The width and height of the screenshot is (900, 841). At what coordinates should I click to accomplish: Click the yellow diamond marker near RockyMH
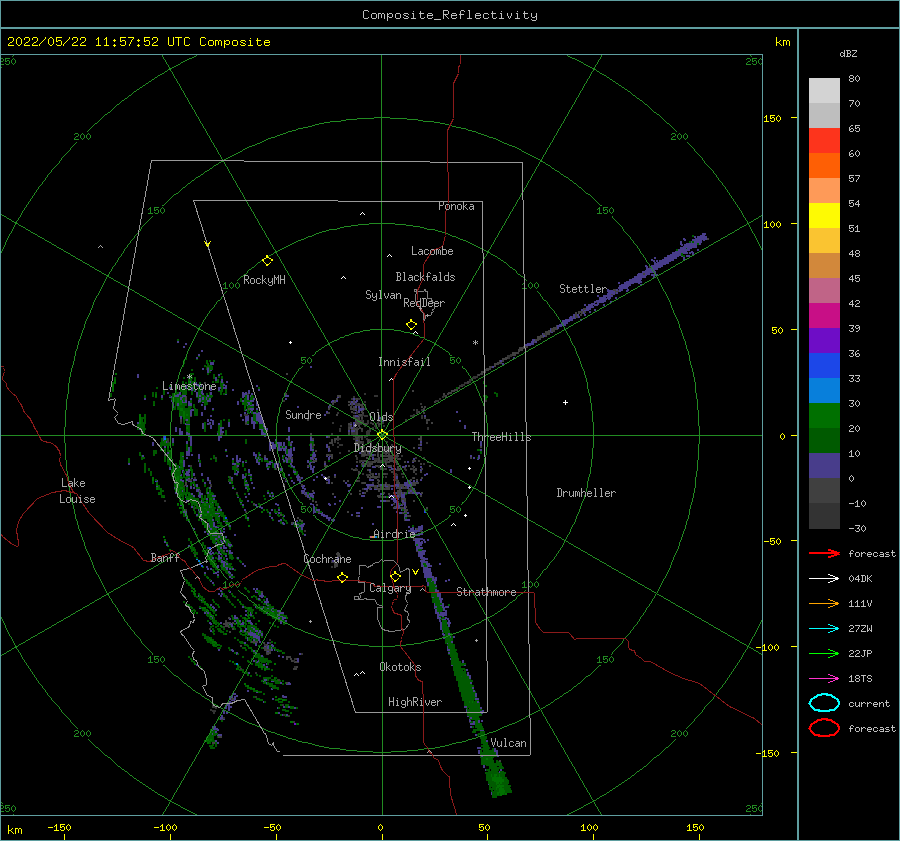(x=267, y=261)
